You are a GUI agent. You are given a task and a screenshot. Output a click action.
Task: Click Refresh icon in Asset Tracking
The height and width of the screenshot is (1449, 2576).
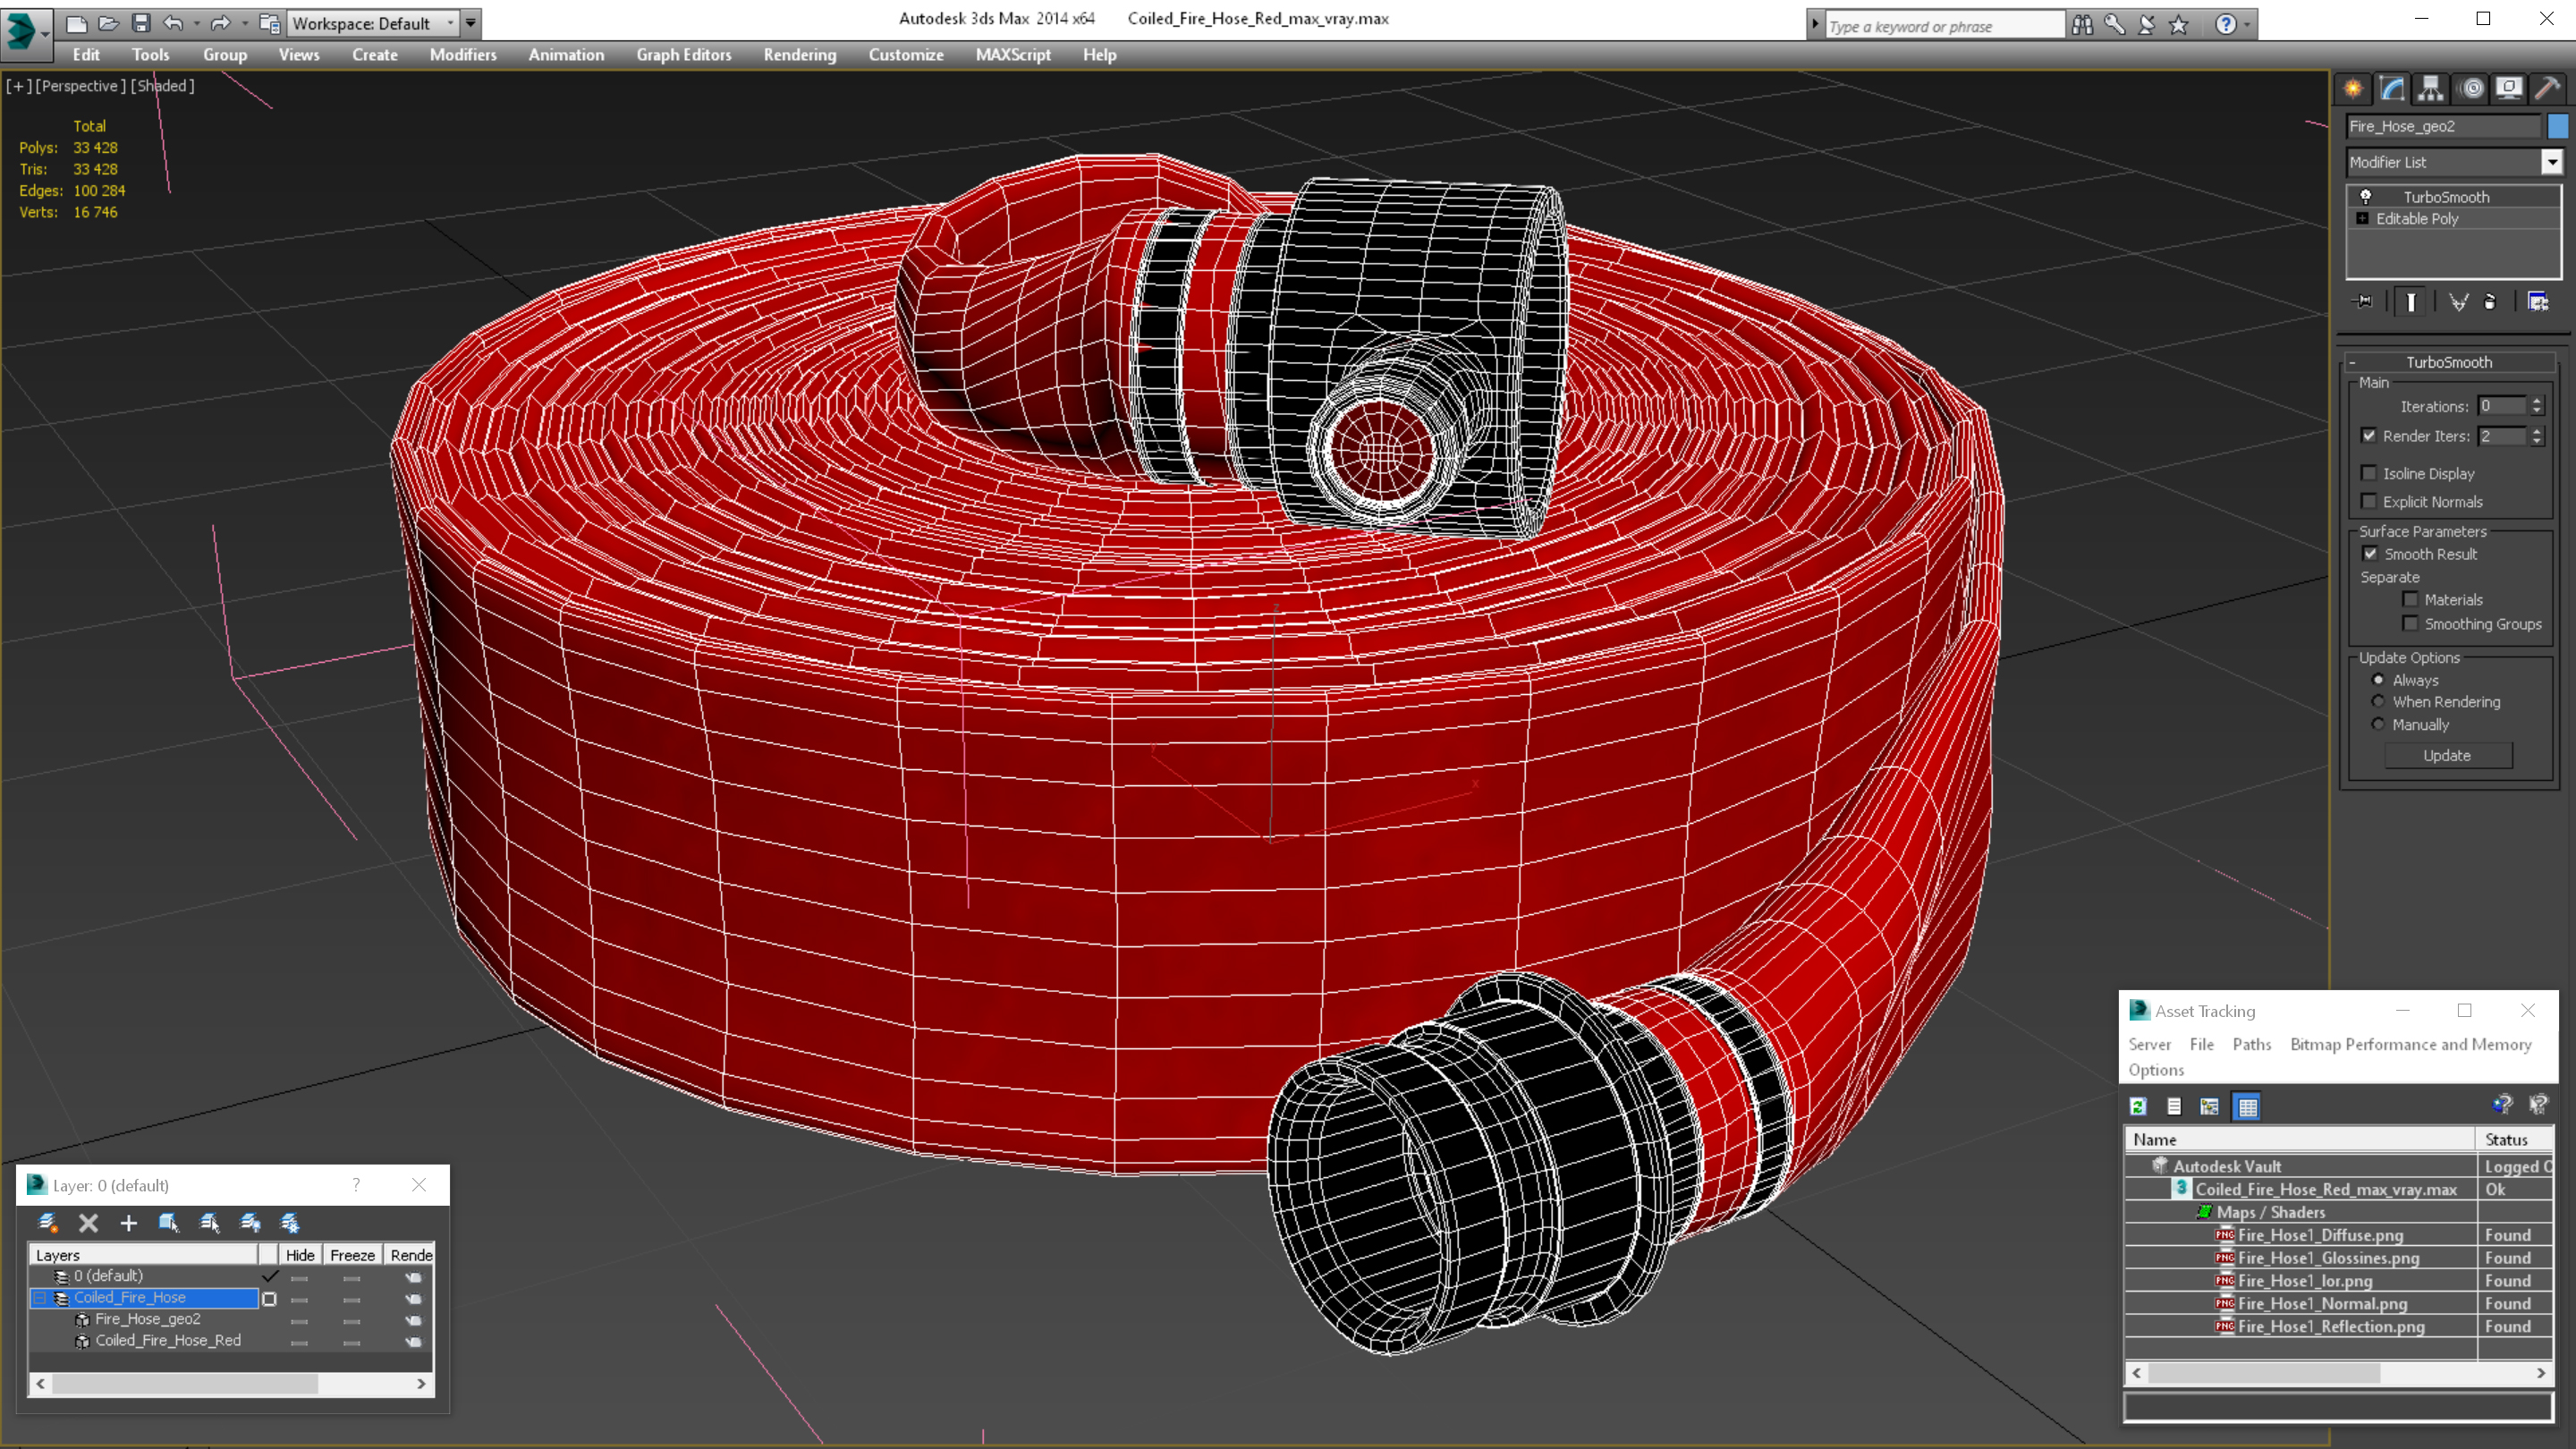2138,1107
